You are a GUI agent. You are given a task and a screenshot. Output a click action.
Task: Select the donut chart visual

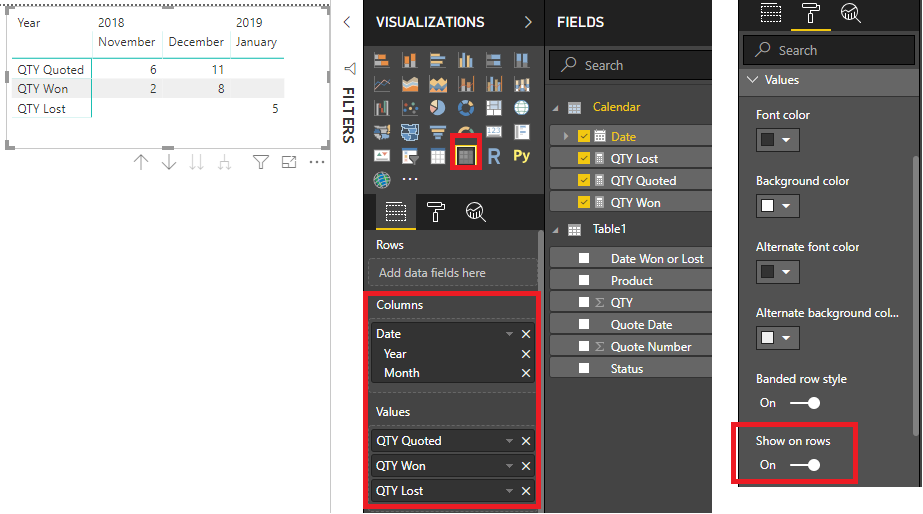pyautogui.click(x=466, y=108)
